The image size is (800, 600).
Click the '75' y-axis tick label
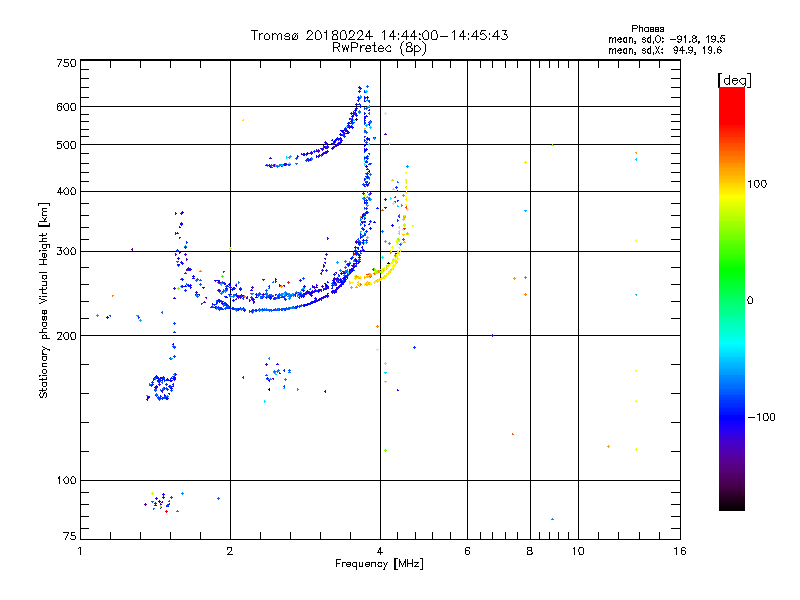tap(70, 536)
